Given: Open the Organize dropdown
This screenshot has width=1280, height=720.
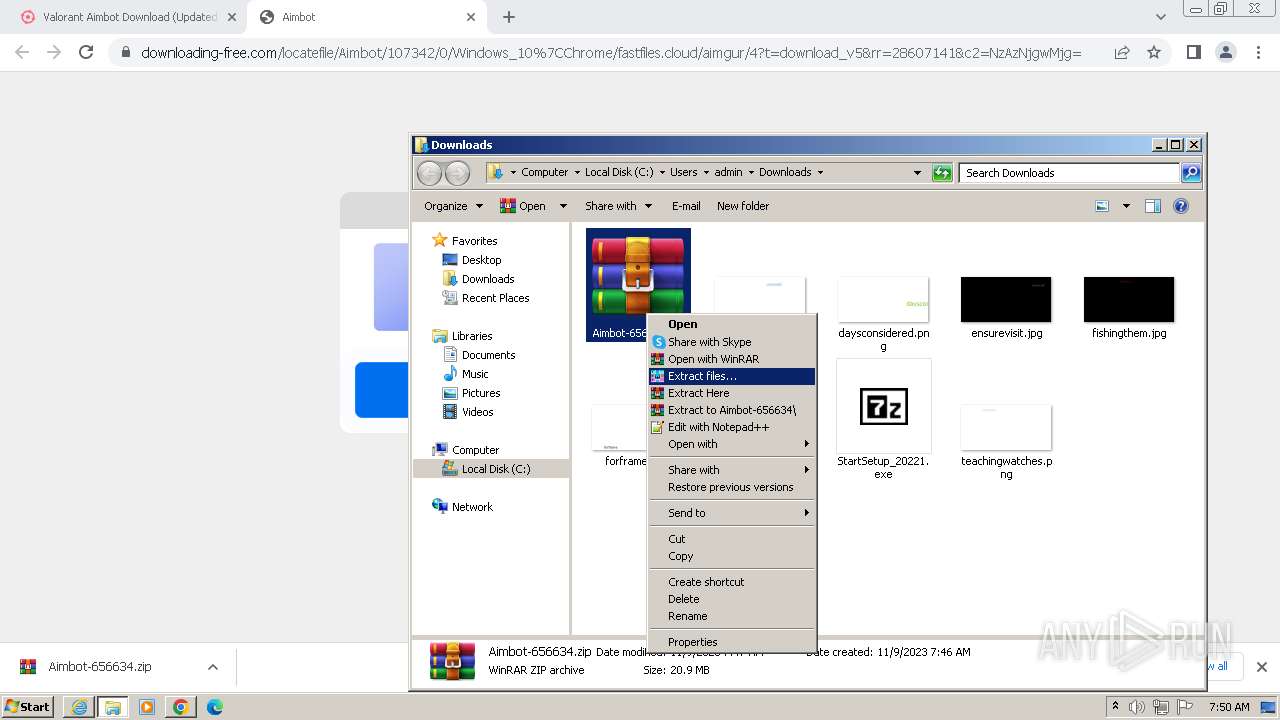Looking at the screenshot, I should 453,206.
